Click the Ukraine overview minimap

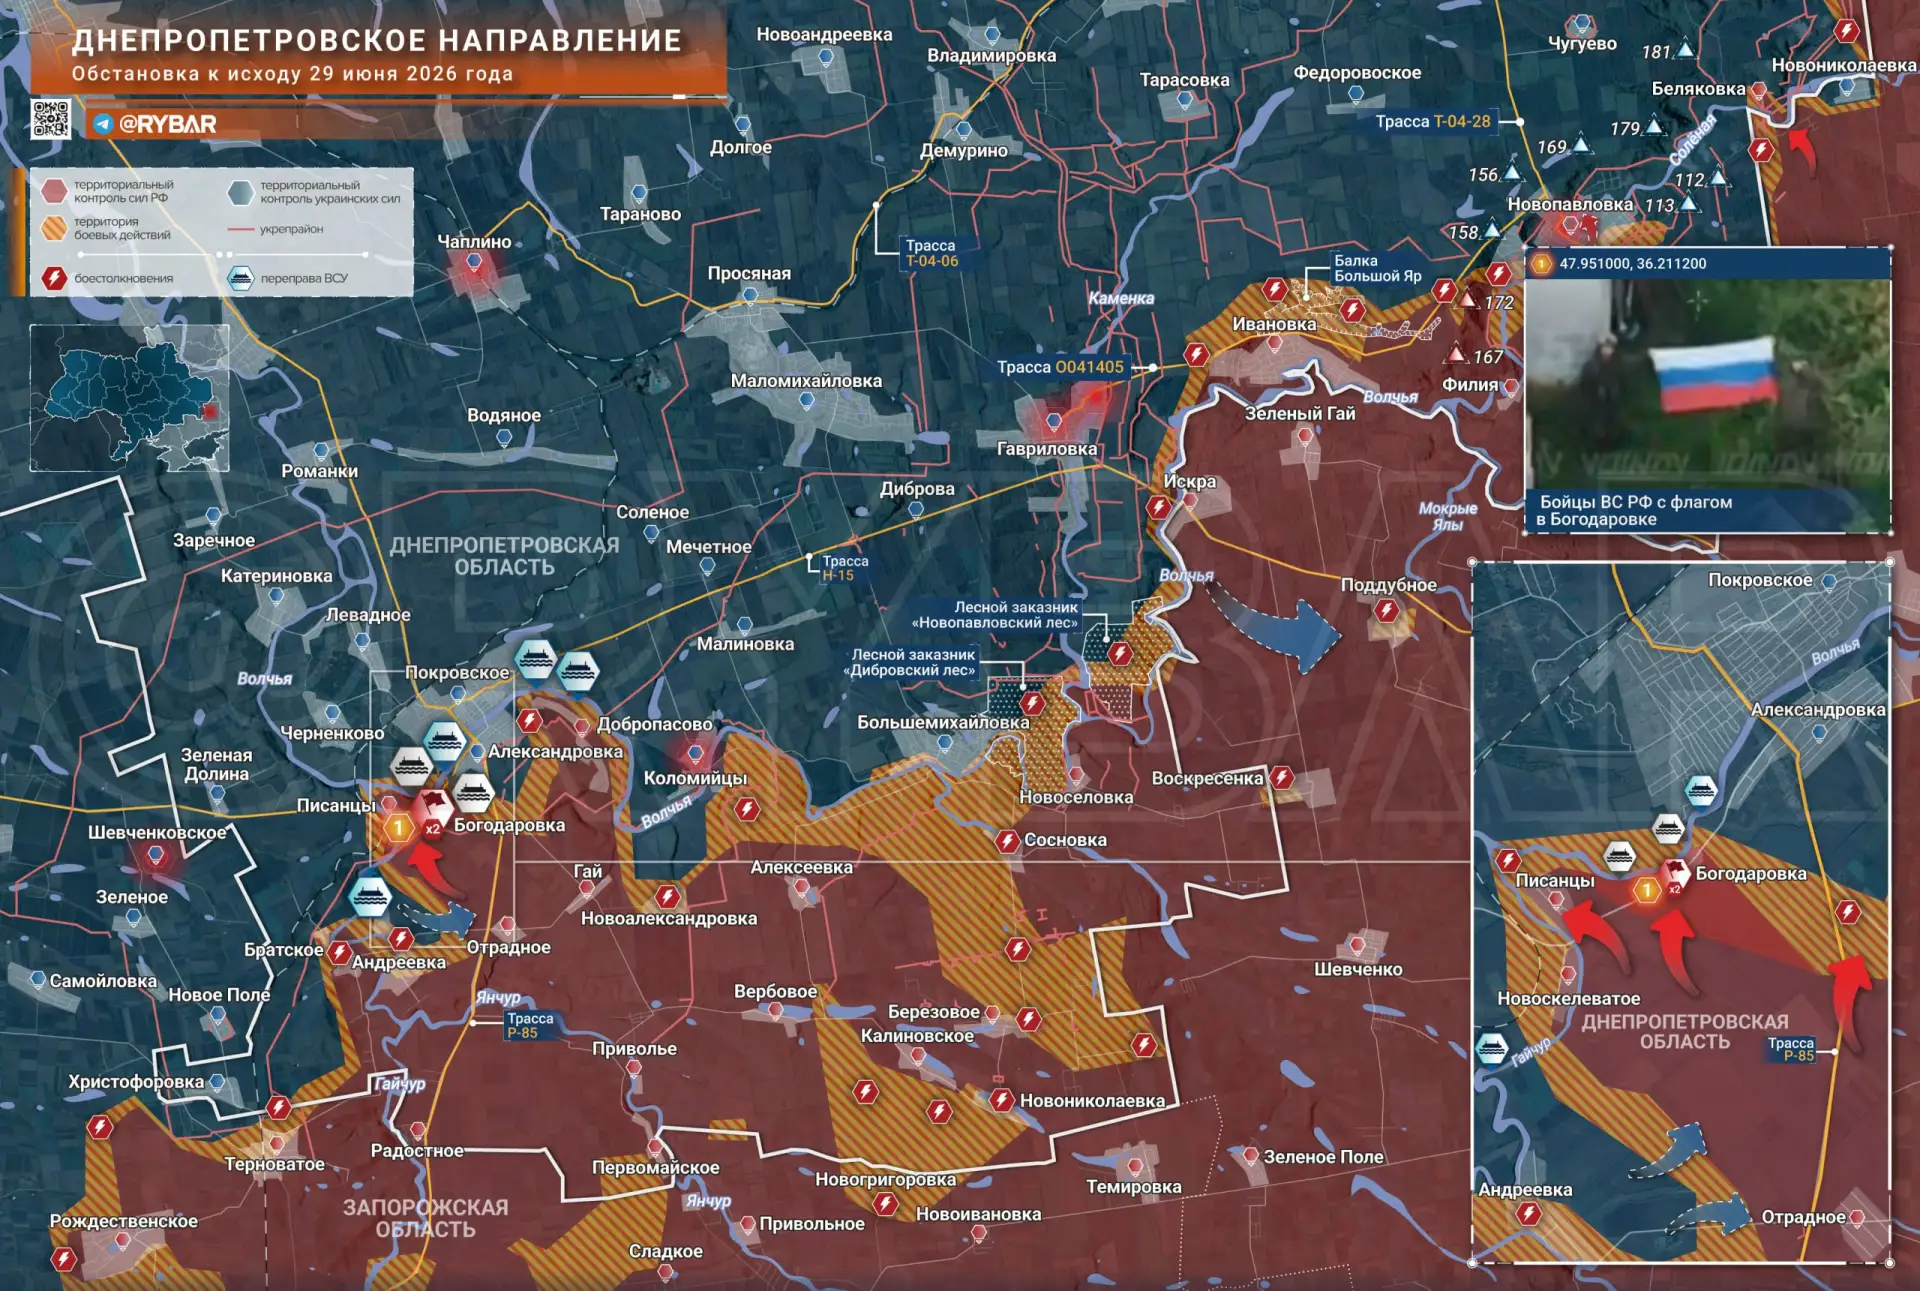click(x=129, y=398)
